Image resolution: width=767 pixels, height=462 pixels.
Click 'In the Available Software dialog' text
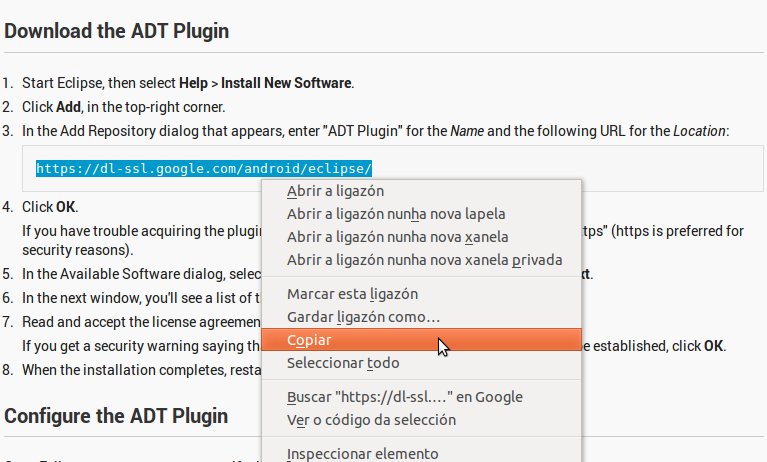tap(142, 274)
